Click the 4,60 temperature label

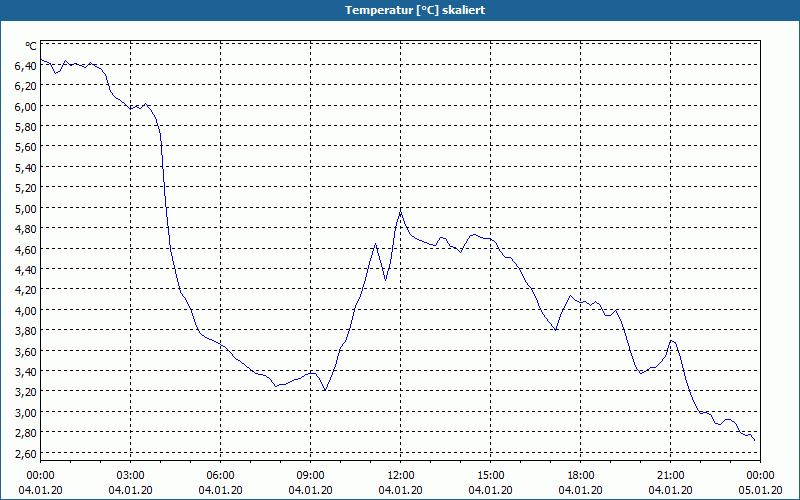pos(26,249)
